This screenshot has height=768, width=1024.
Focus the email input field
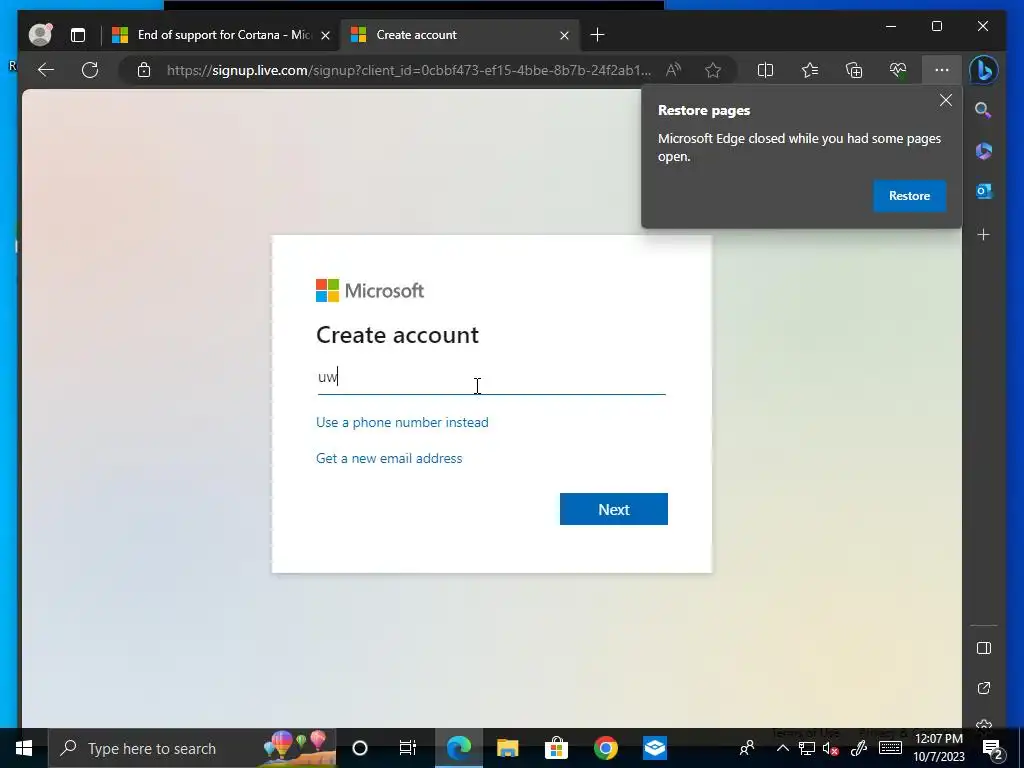tap(491, 377)
